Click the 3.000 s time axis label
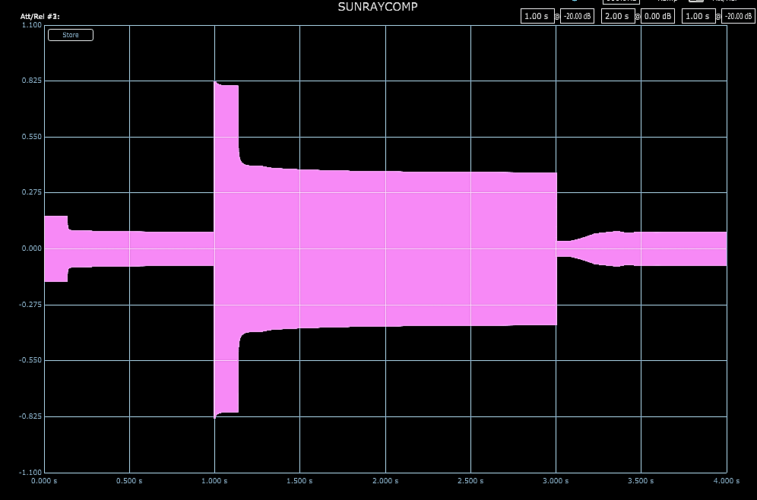Image resolution: width=757 pixels, height=500 pixels. pos(556,480)
